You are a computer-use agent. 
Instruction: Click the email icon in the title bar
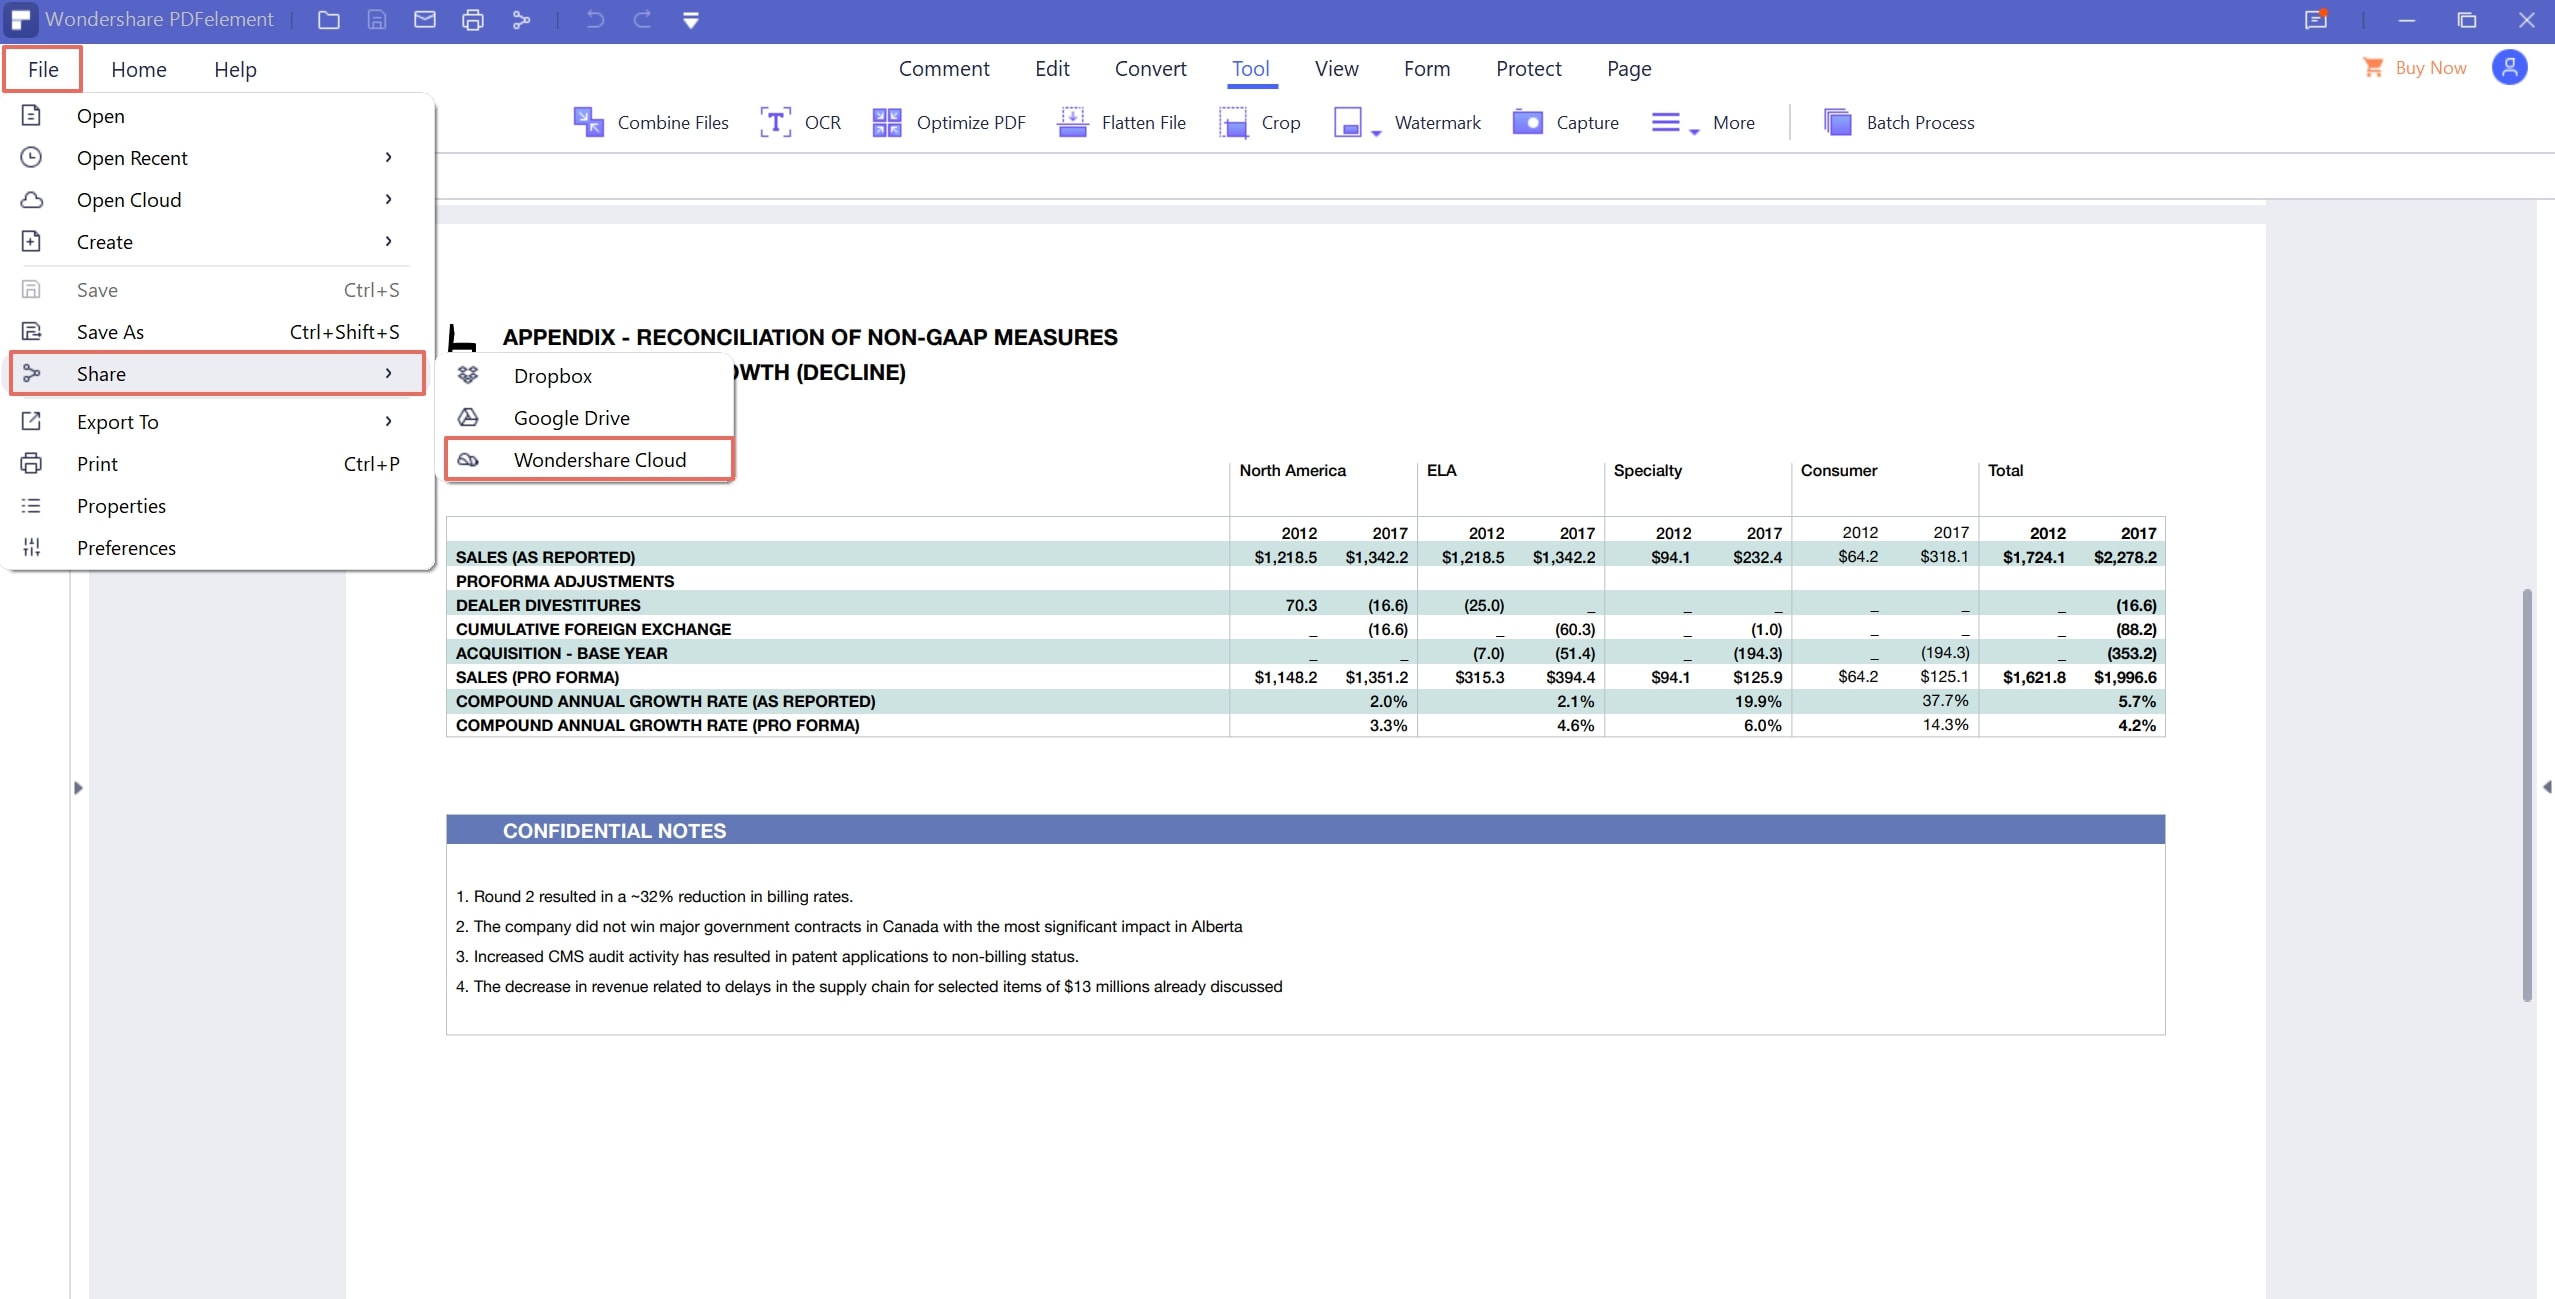(425, 20)
